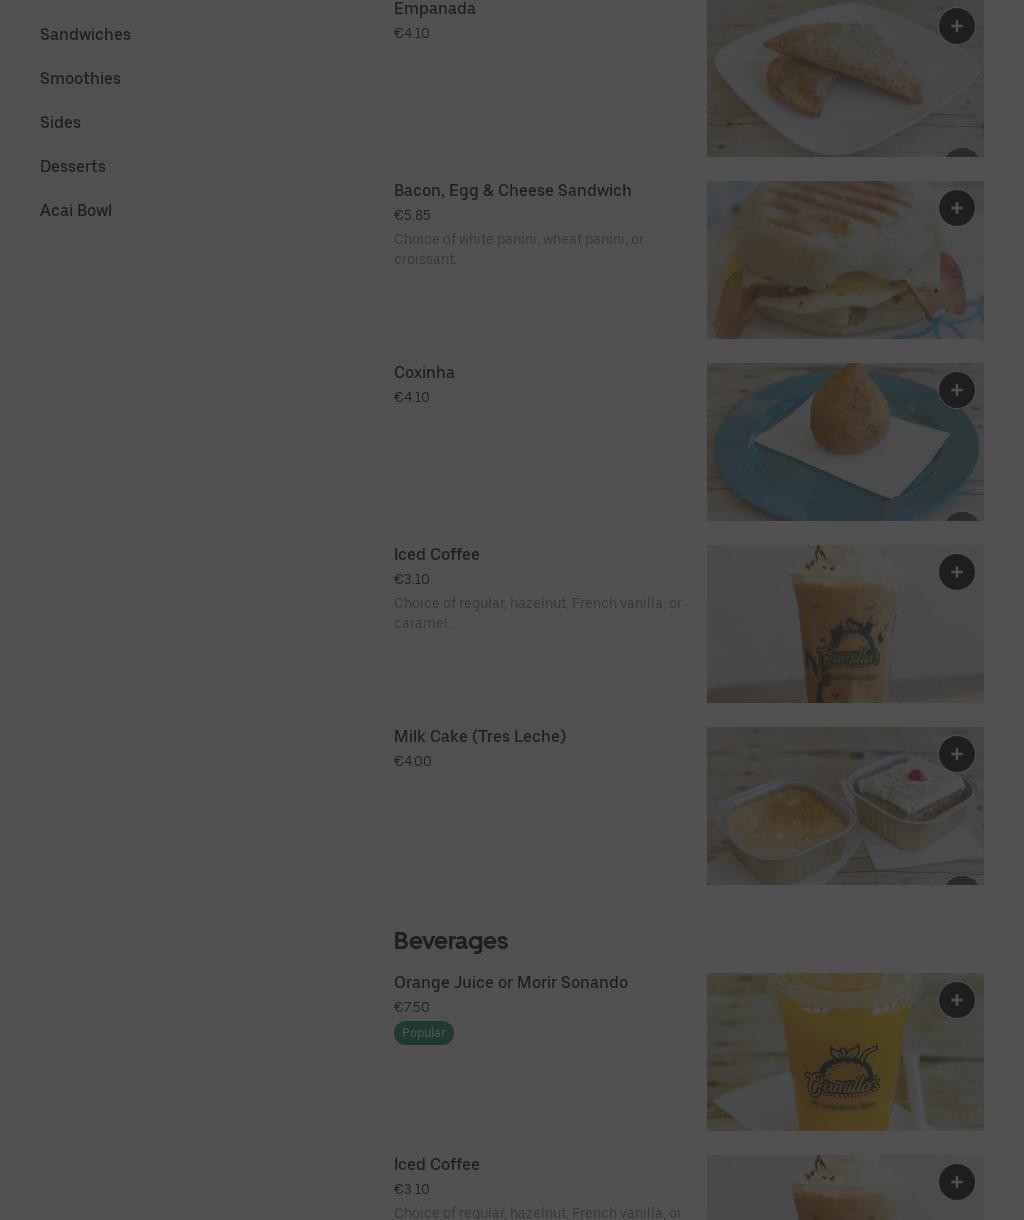1024x1220 pixels.
Task: Add Beverages Iced Coffee with plus icon
Action: (x=957, y=1182)
